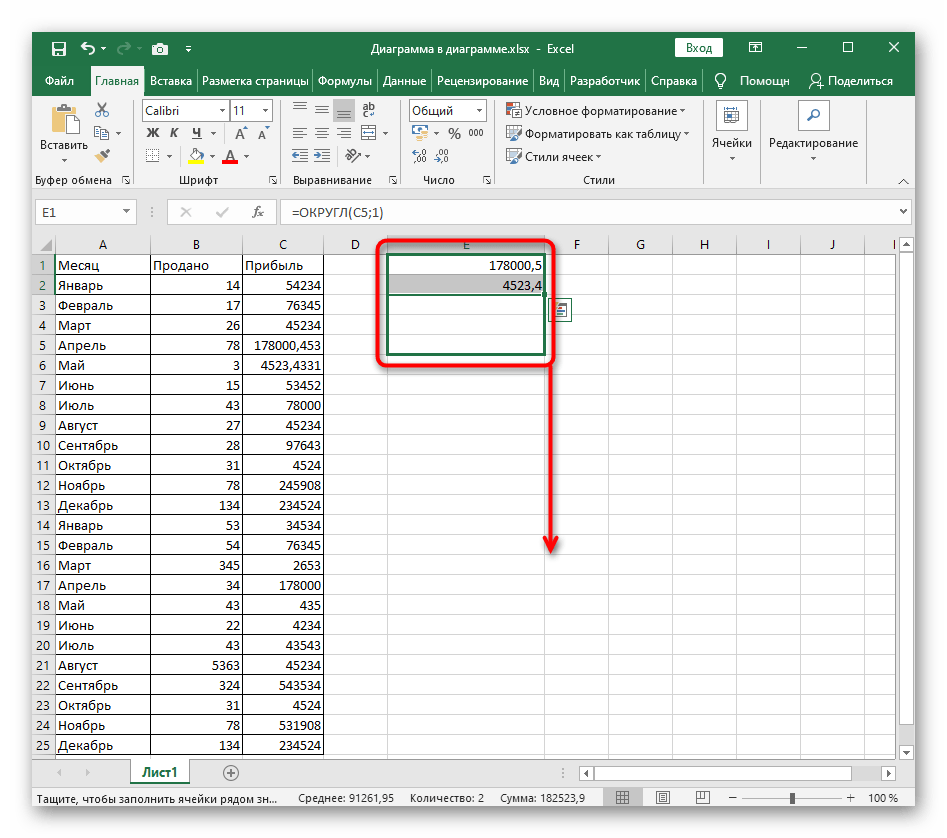
Task: Expand Условное форматирование menu
Action: pyautogui.click(x=596, y=110)
